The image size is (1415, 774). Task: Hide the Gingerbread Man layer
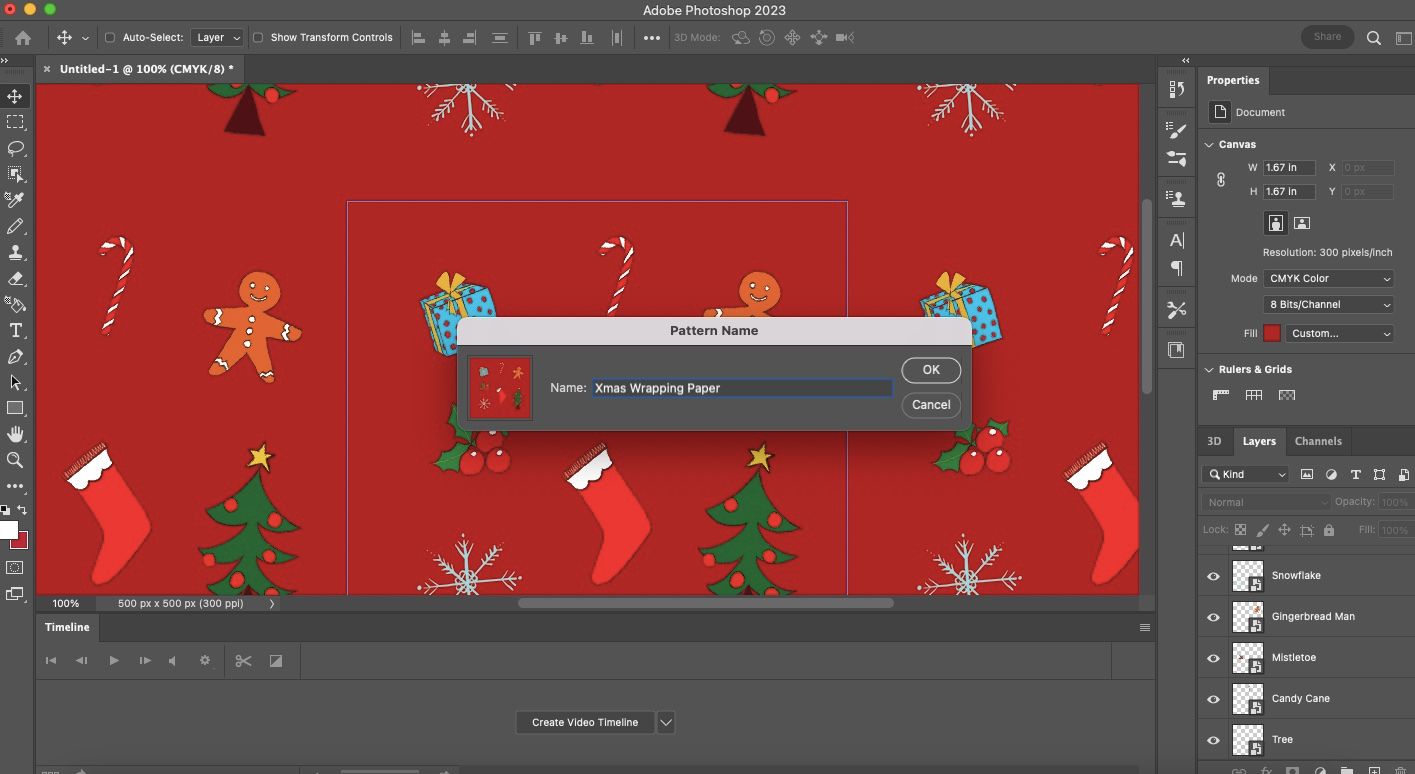1213,617
